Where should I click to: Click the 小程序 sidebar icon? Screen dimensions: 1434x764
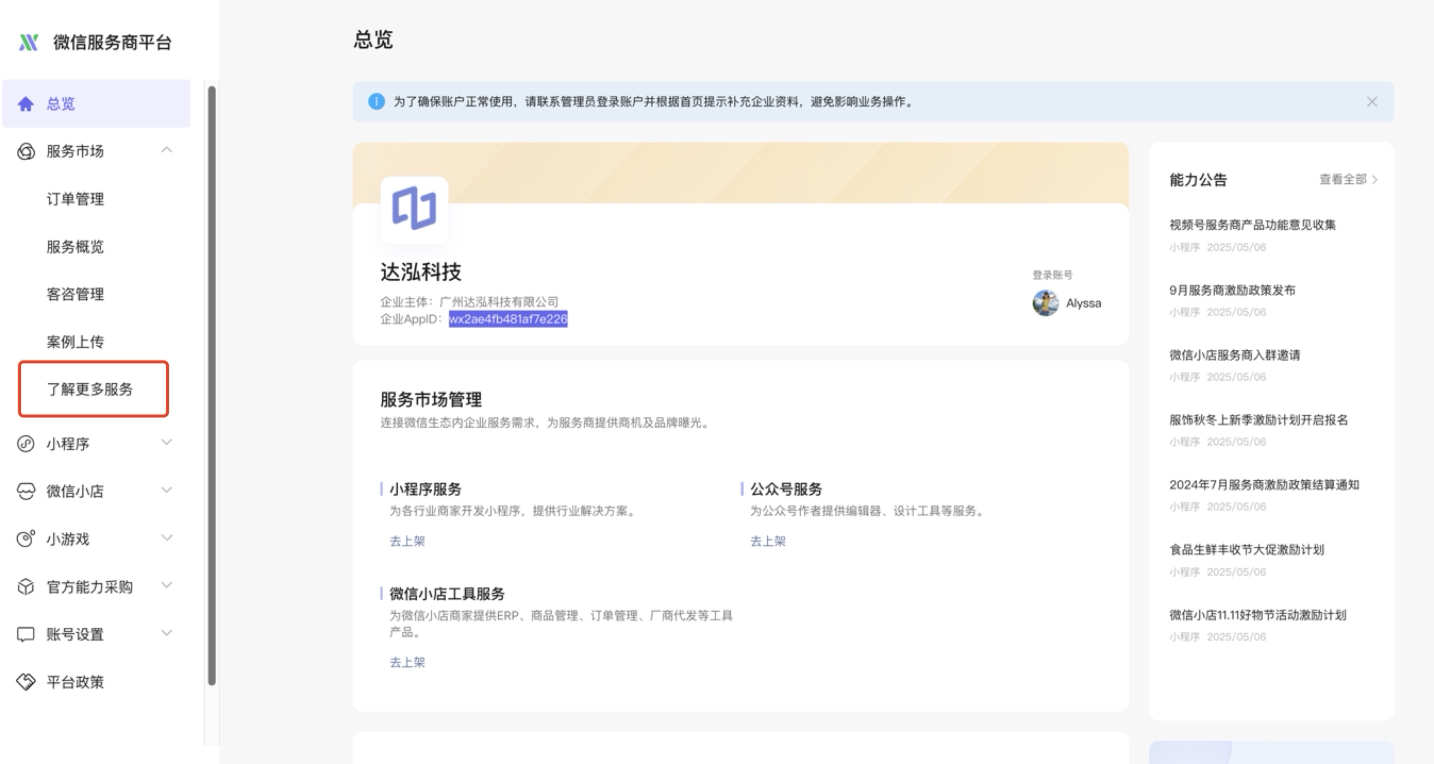[x=27, y=443]
